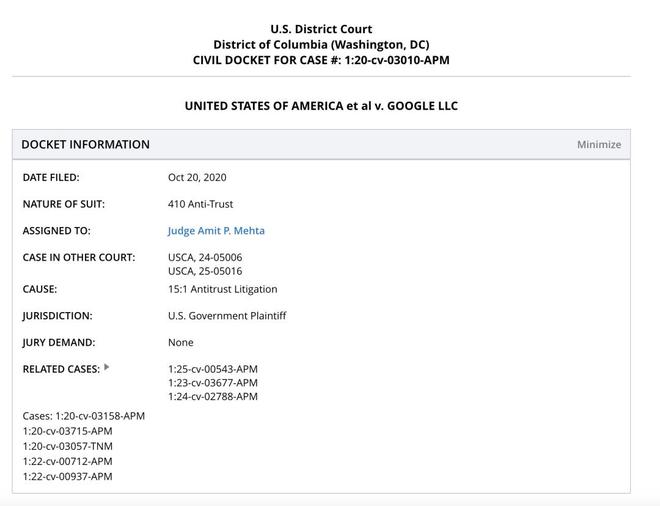Image resolution: width=660 pixels, height=506 pixels.
Task: Click the 410 Anti-Trust nature of suit
Action: point(200,204)
